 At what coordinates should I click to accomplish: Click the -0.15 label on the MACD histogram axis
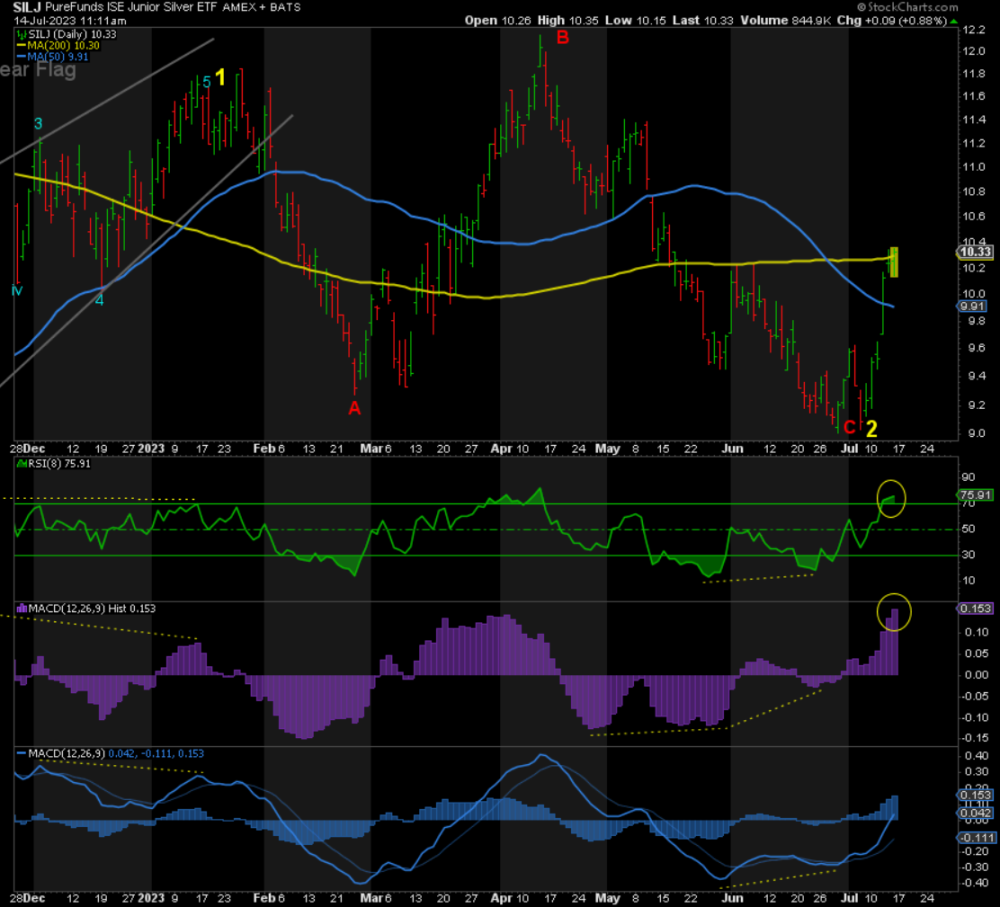pos(976,738)
